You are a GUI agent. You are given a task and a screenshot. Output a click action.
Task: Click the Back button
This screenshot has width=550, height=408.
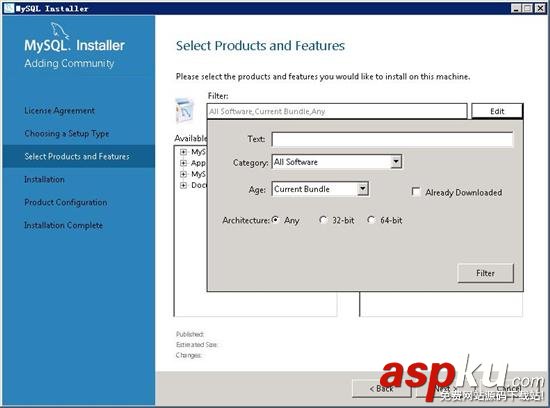pos(381,388)
